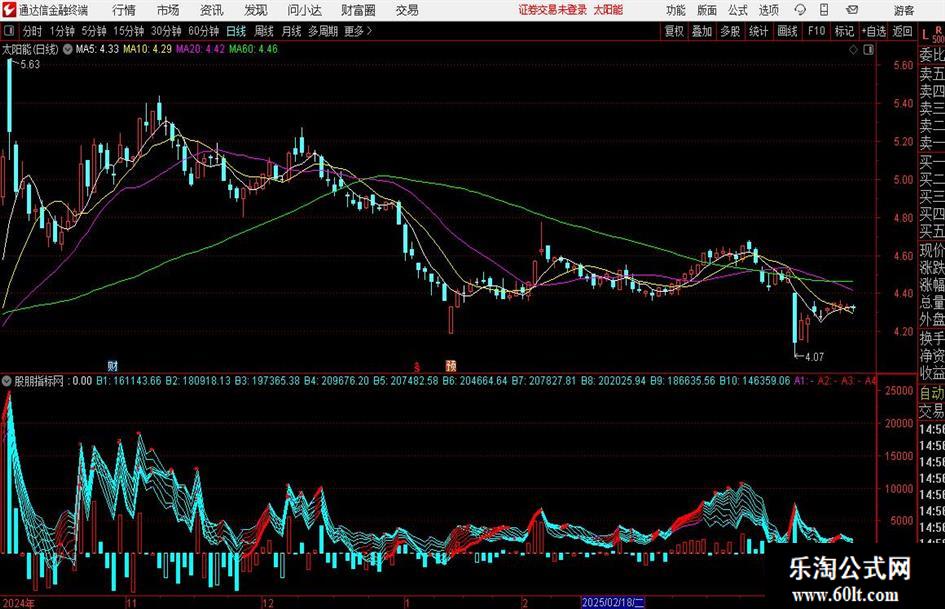This screenshot has height=609, width=945.
Task: Click the 交易 side panel label
Action: click(931, 411)
